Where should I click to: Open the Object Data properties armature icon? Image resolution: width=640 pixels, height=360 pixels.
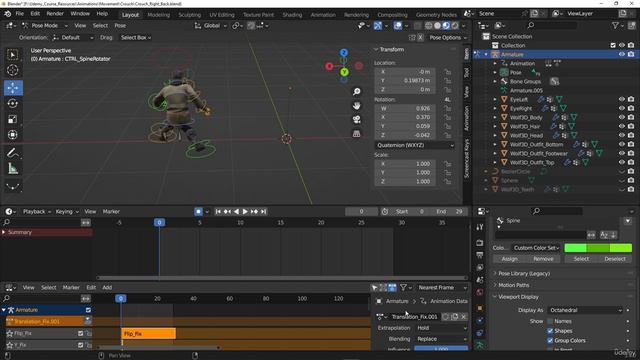[x=480, y=345]
